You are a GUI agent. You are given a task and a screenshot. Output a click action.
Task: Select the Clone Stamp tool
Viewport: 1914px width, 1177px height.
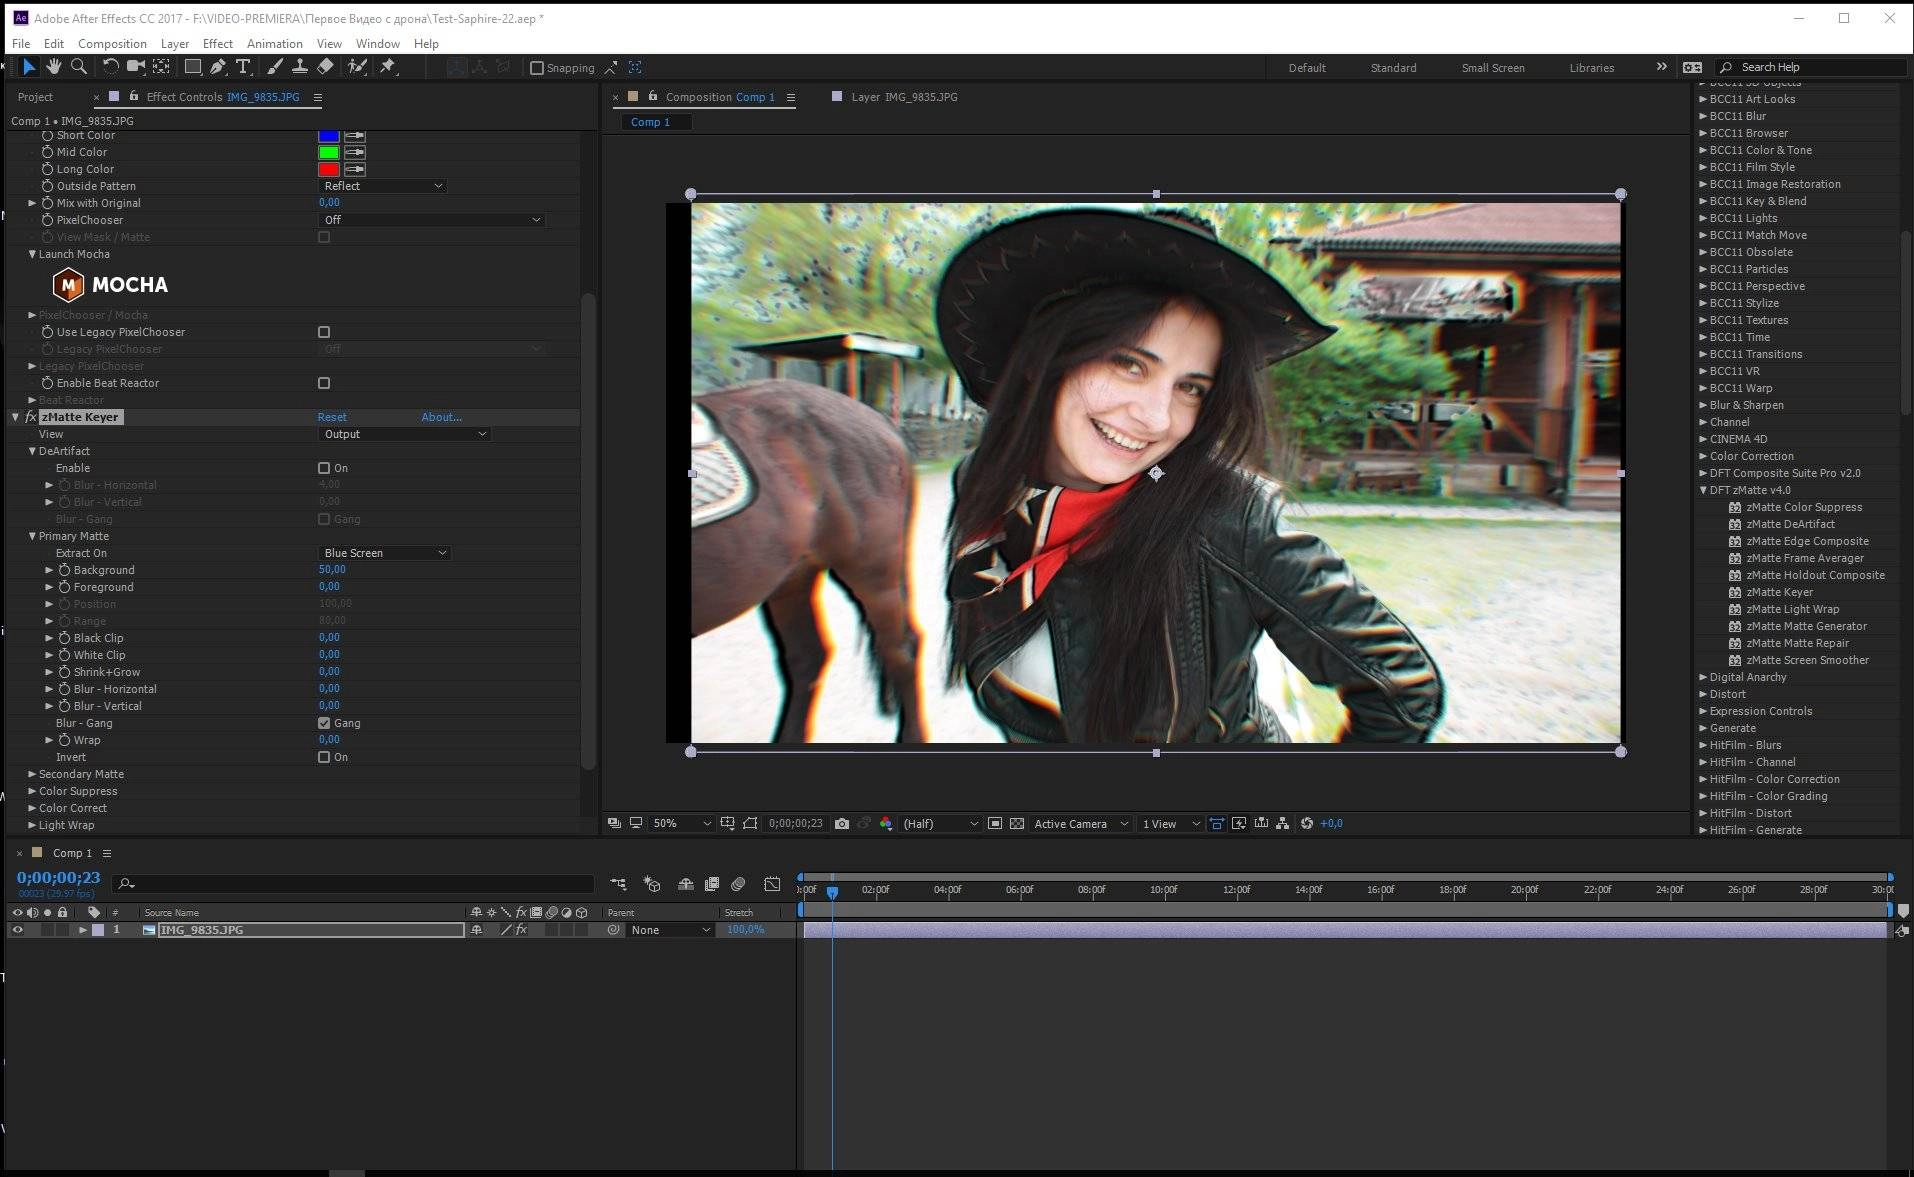click(x=299, y=67)
